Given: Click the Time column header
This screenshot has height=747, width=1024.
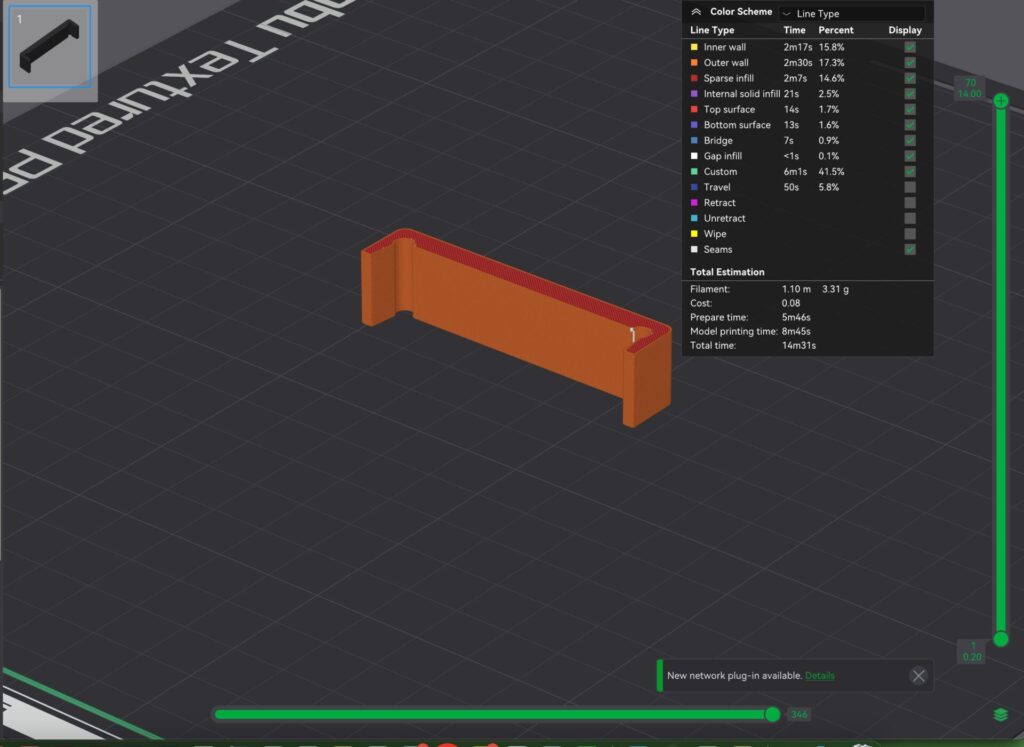Looking at the screenshot, I should coord(794,30).
